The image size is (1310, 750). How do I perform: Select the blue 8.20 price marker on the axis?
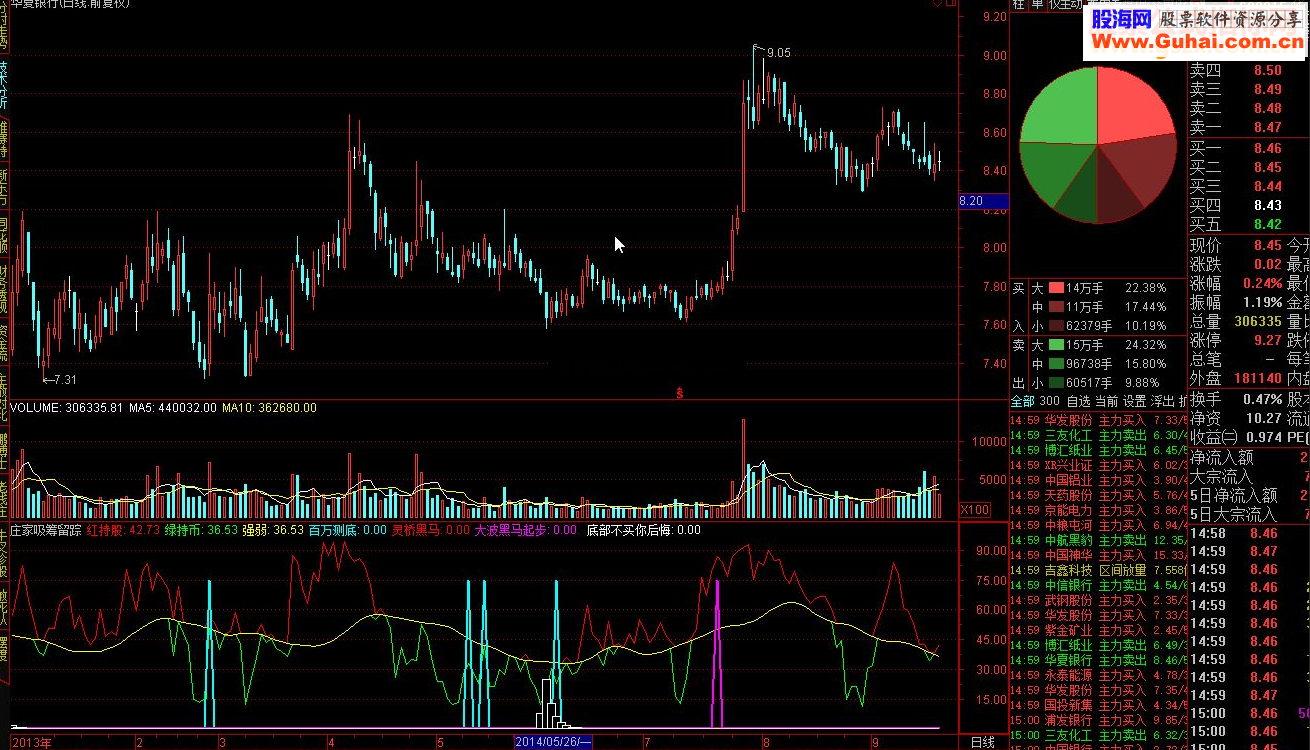(982, 201)
